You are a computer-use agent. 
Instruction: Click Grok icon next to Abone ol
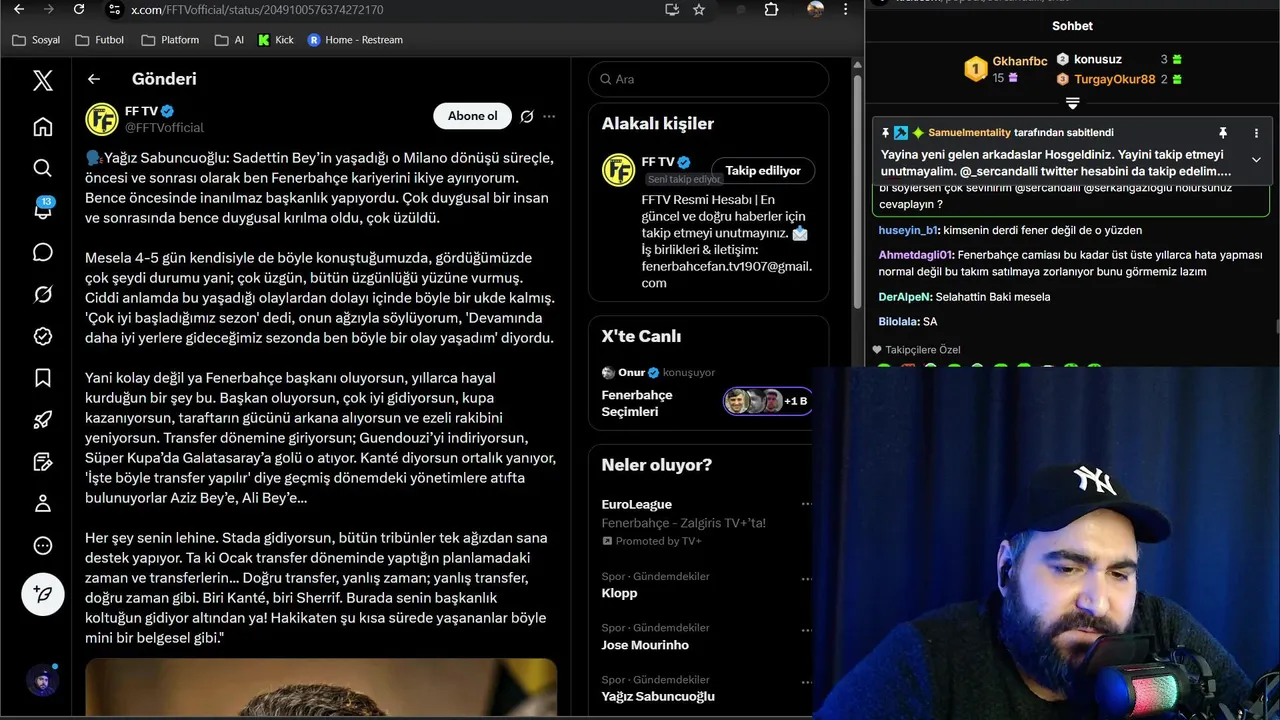[527, 116]
